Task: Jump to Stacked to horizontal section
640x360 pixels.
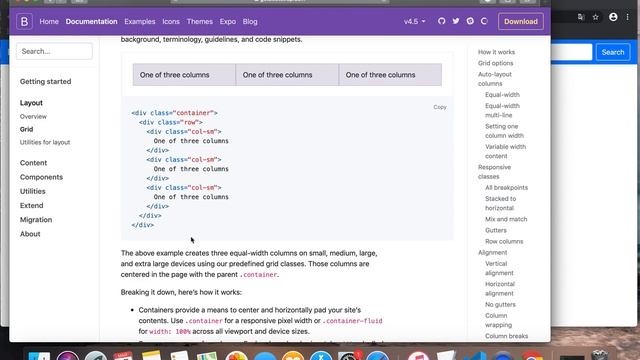Action: coord(500,203)
